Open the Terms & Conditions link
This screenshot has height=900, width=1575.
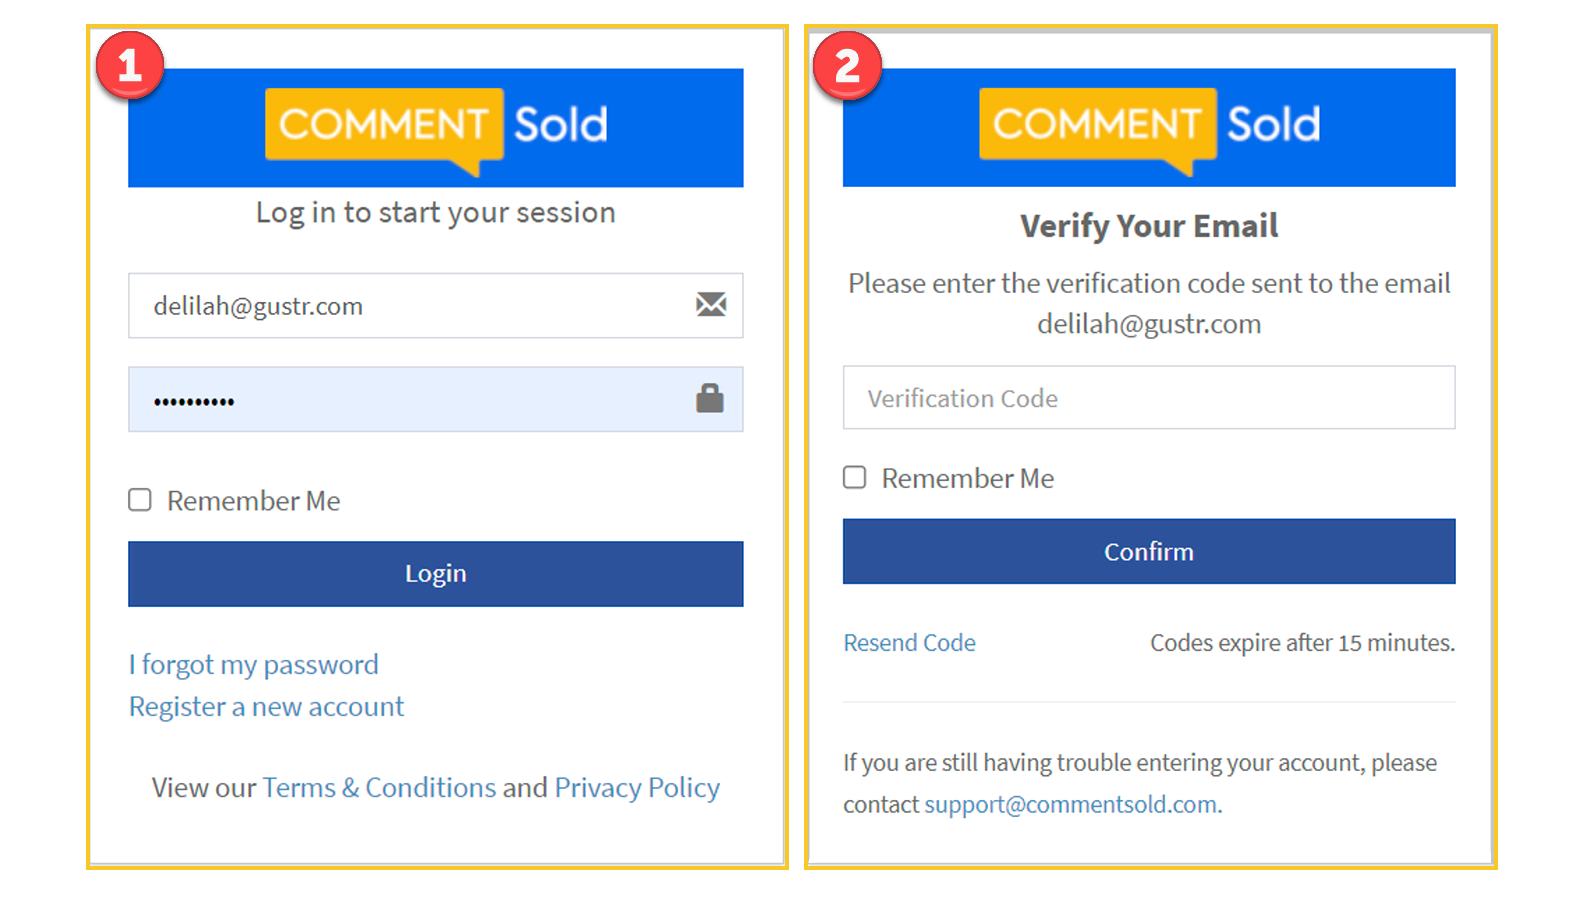point(379,788)
